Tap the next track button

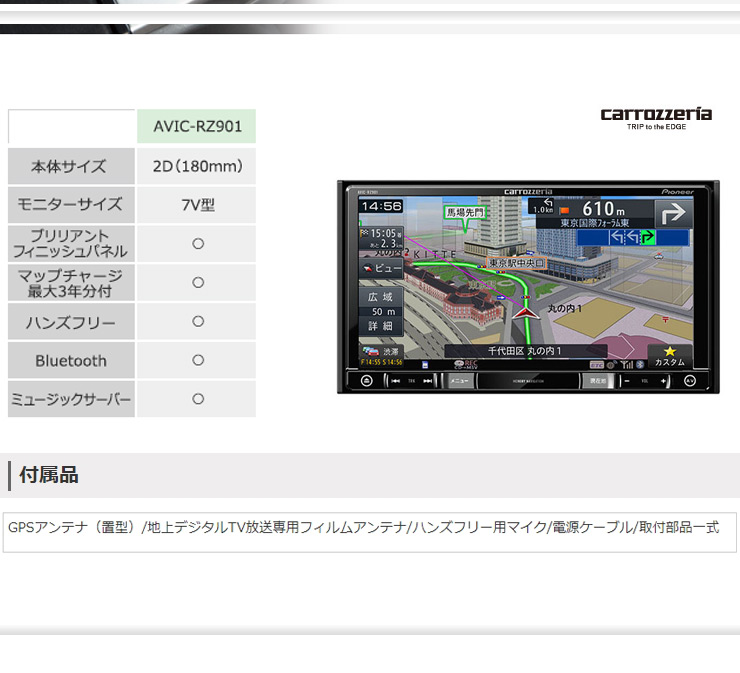428,381
